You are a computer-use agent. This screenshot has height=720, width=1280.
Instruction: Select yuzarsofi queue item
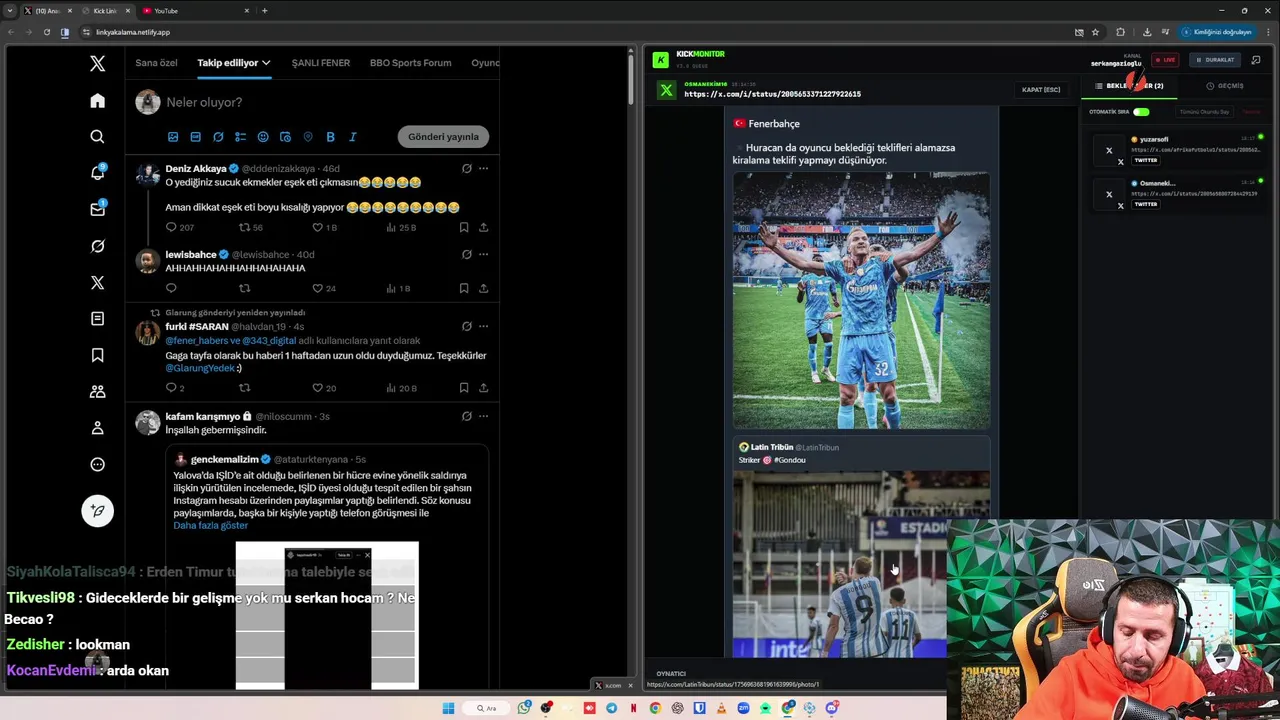[x=1178, y=150]
